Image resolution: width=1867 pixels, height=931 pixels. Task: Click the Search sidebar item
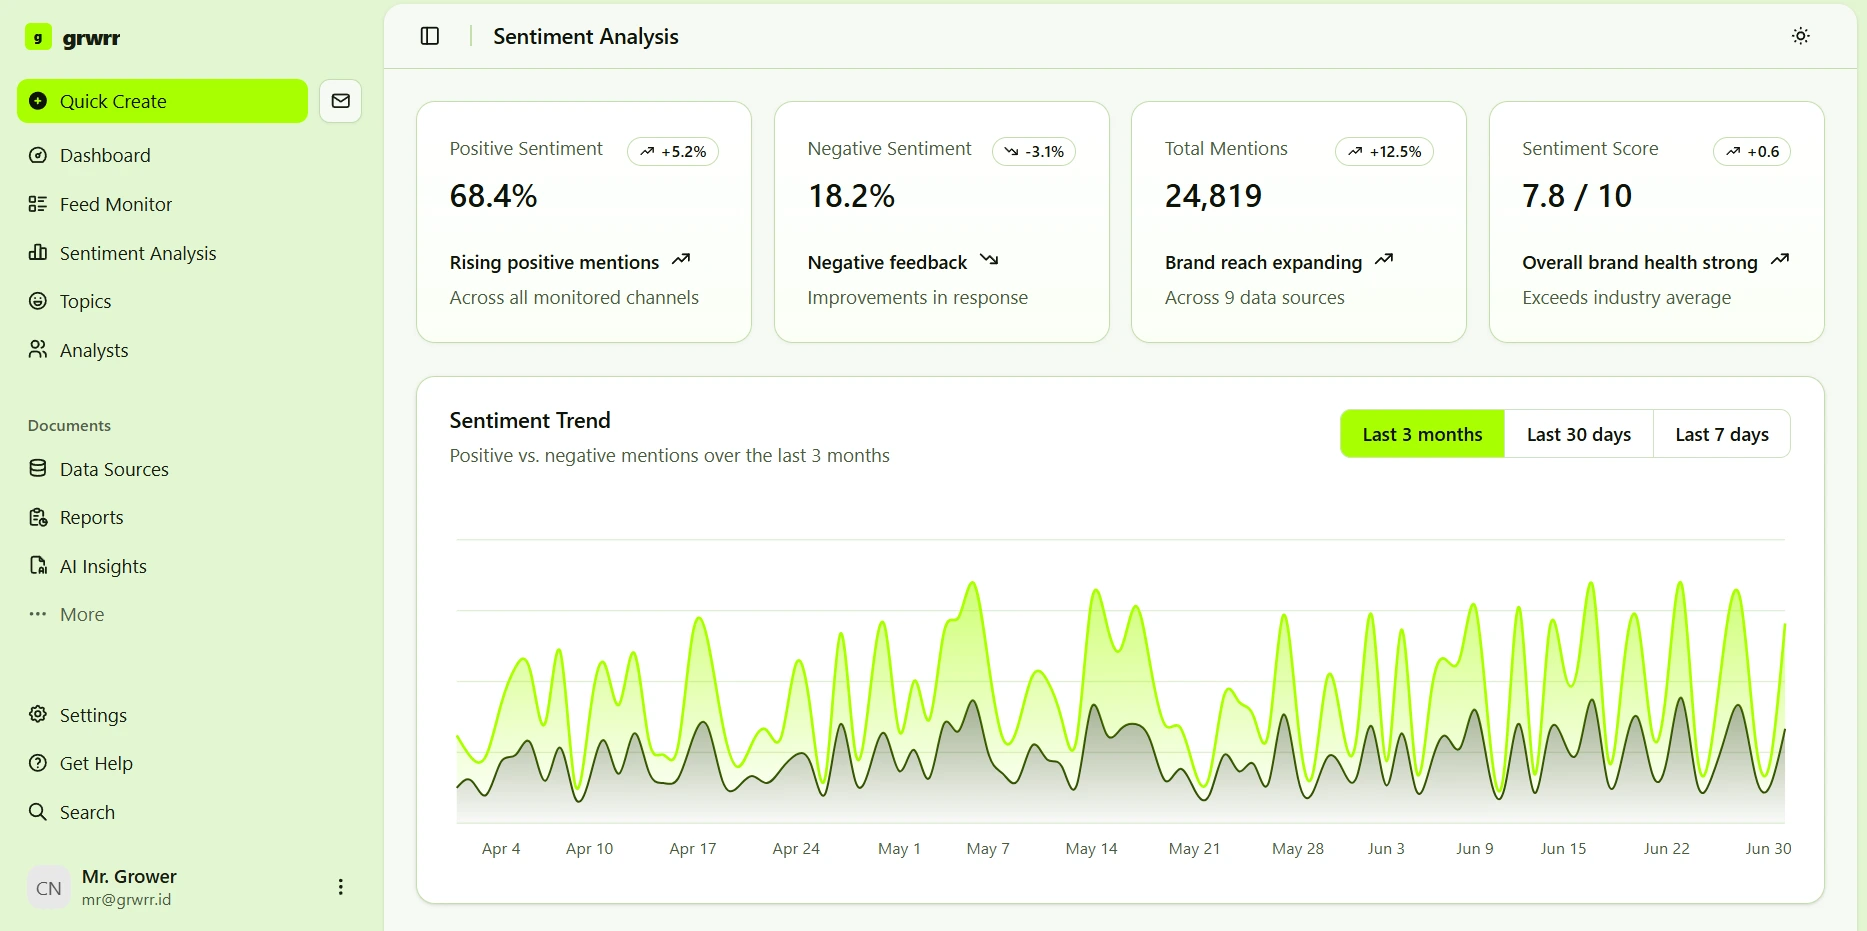click(x=86, y=812)
